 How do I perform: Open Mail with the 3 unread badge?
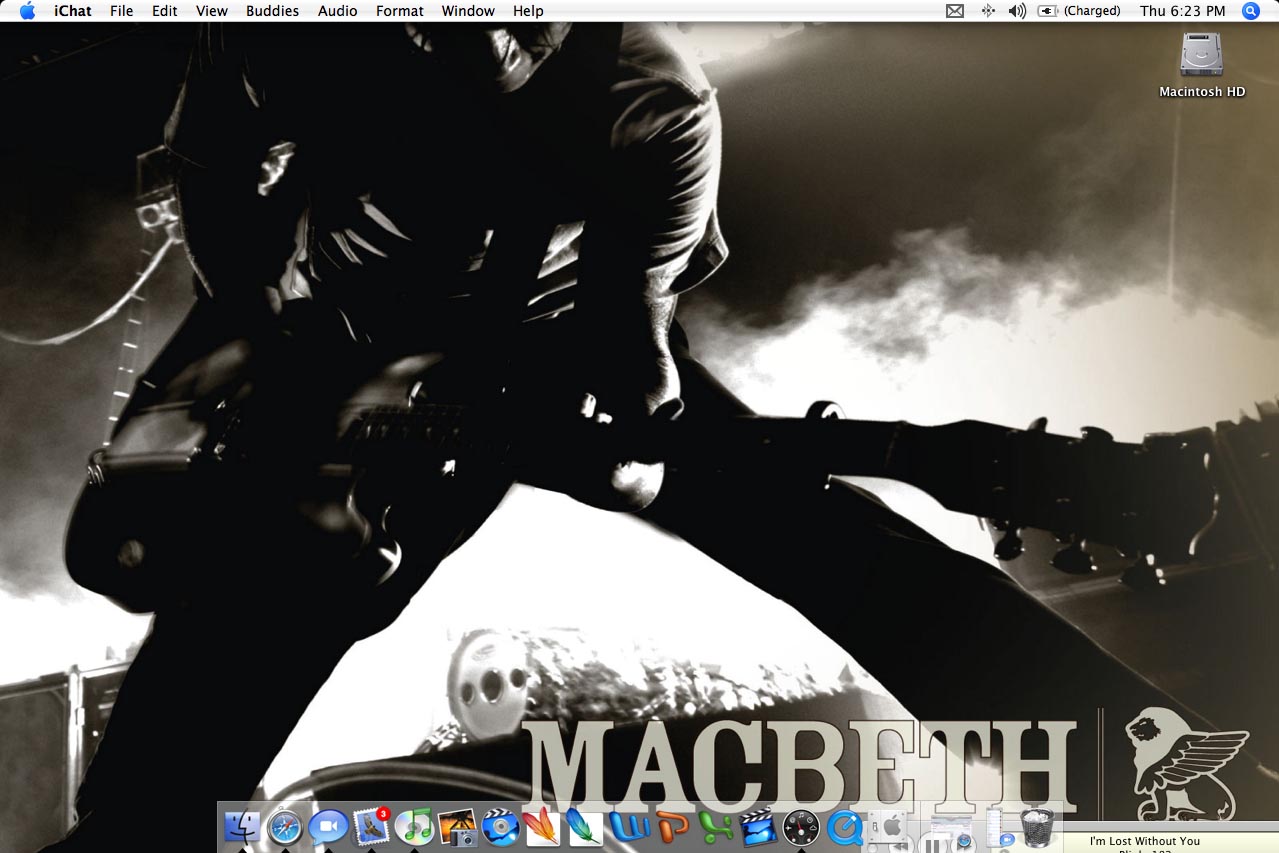pos(371,826)
